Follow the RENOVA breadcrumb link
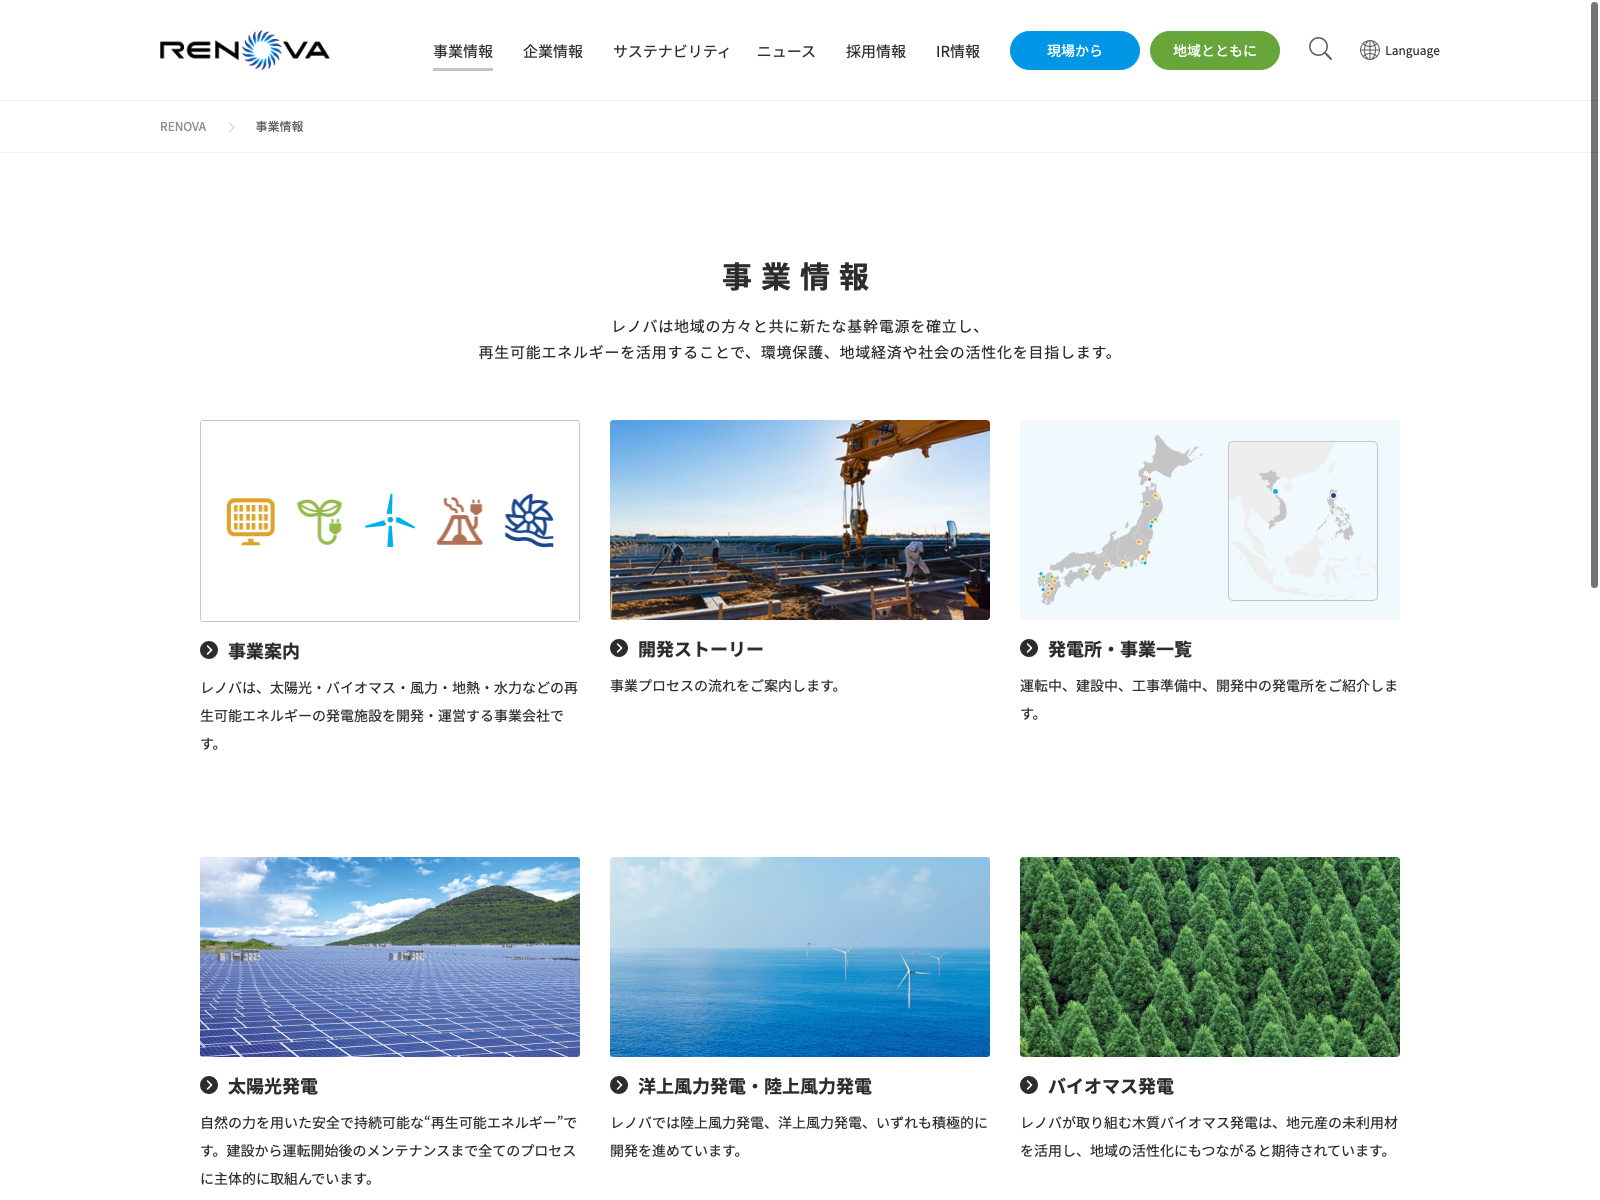The height and width of the screenshot is (1200, 1600). [183, 127]
